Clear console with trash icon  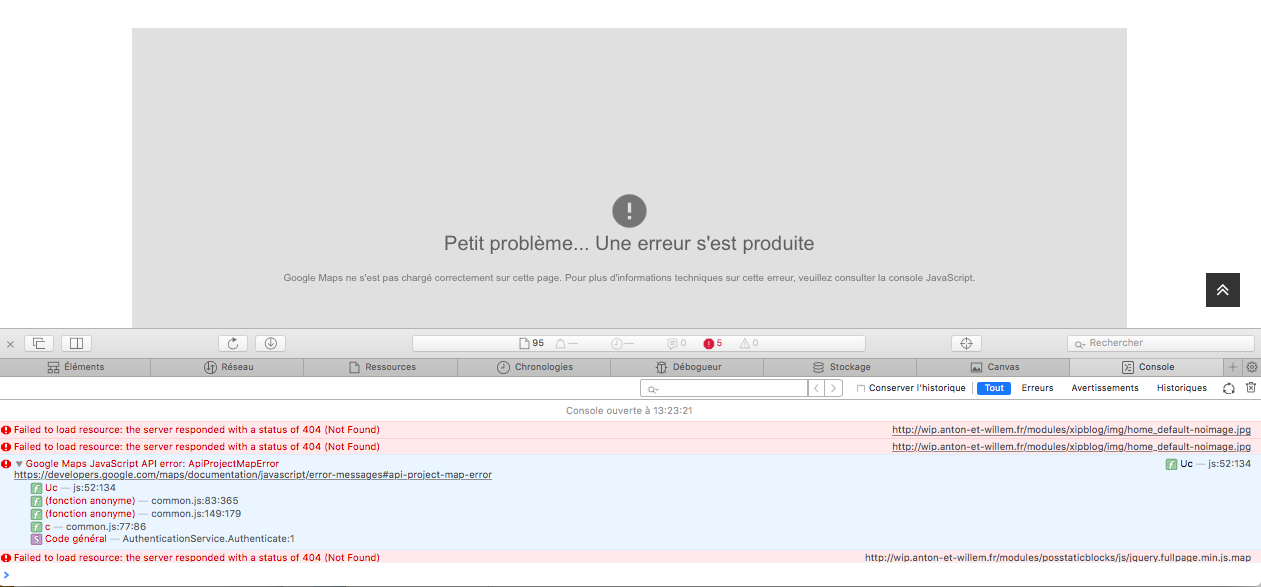[1250, 388]
